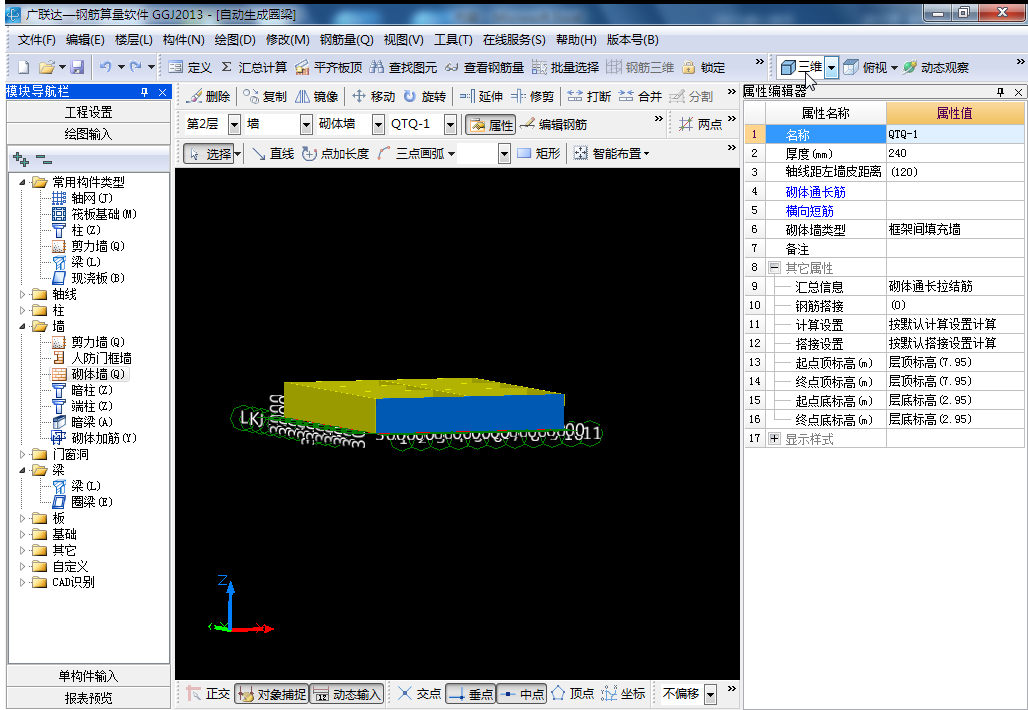
Task: Click the New file icon
Action: point(24,67)
